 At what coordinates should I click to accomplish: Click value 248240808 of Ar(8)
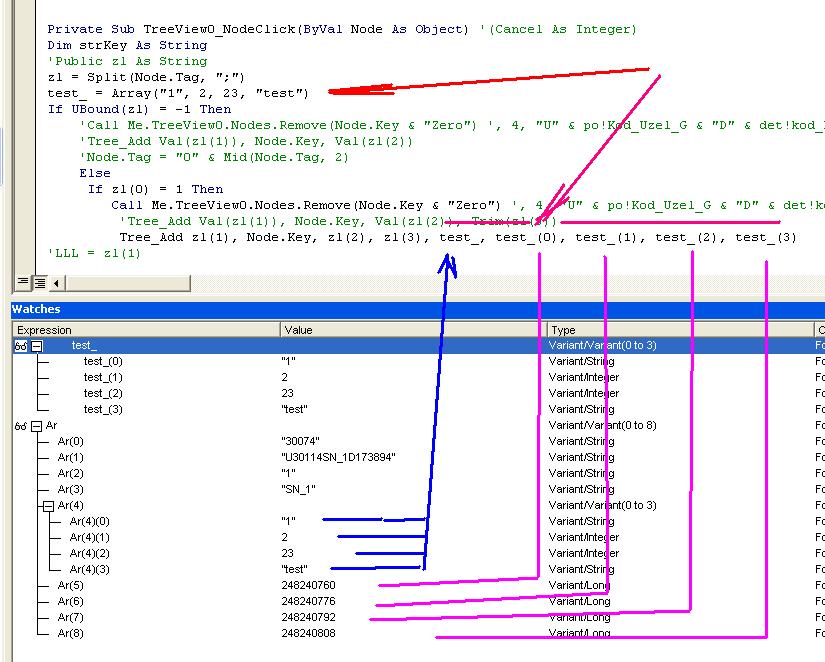tap(308, 633)
